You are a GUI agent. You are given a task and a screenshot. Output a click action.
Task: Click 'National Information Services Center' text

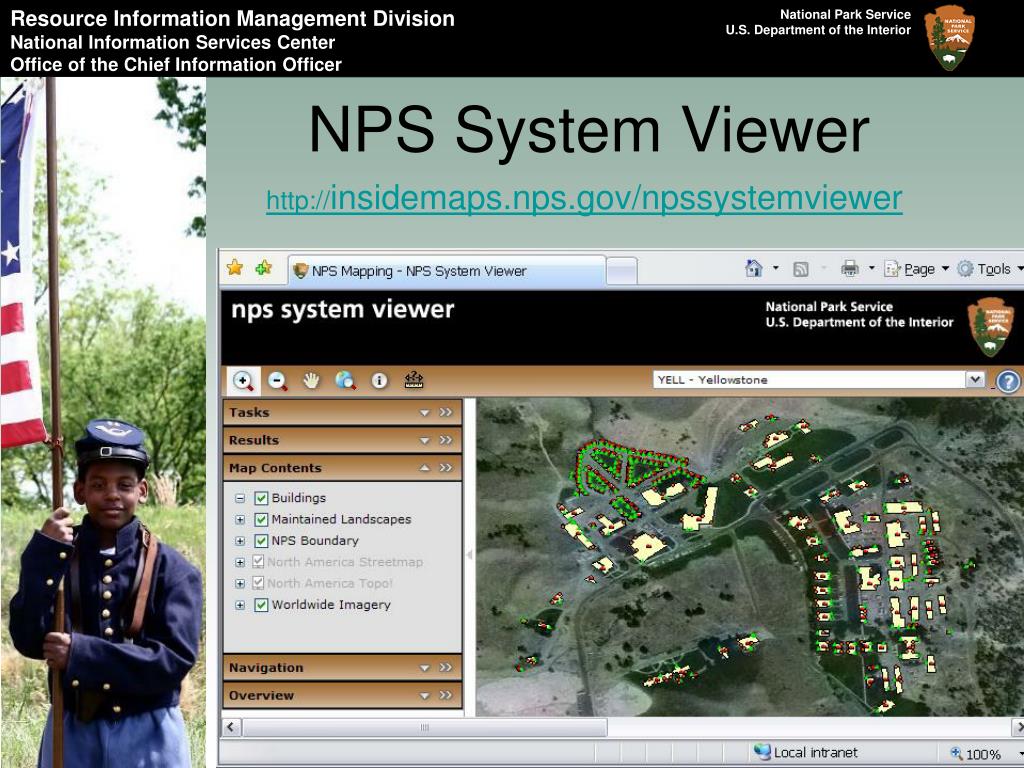173,42
